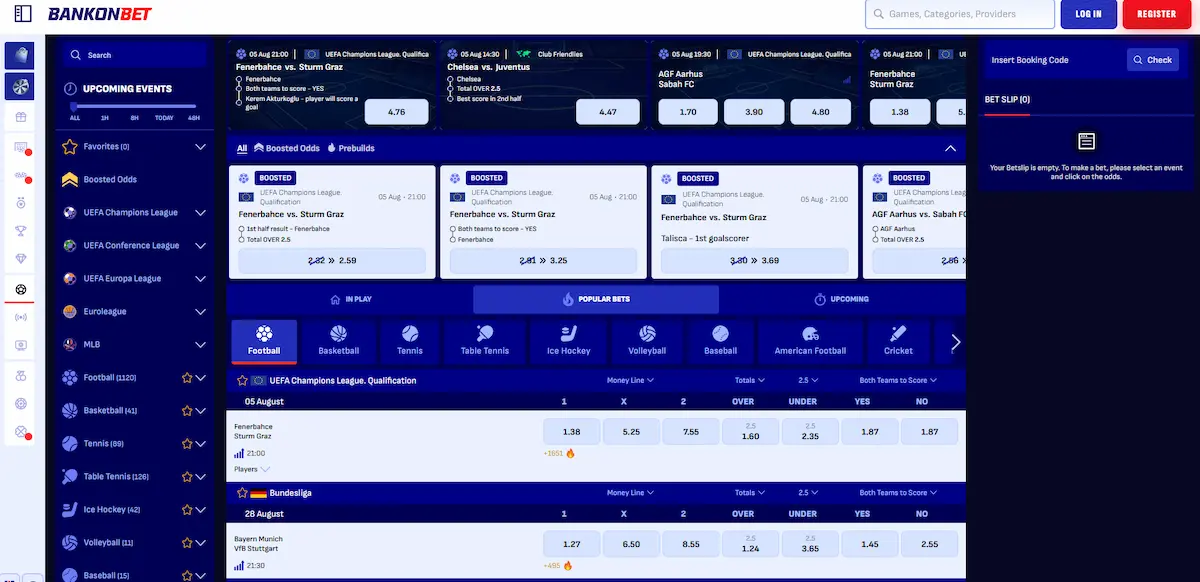This screenshot has height=582, width=1200.
Task: Favorite the Ice Hockey sport with its star
Action: point(187,510)
